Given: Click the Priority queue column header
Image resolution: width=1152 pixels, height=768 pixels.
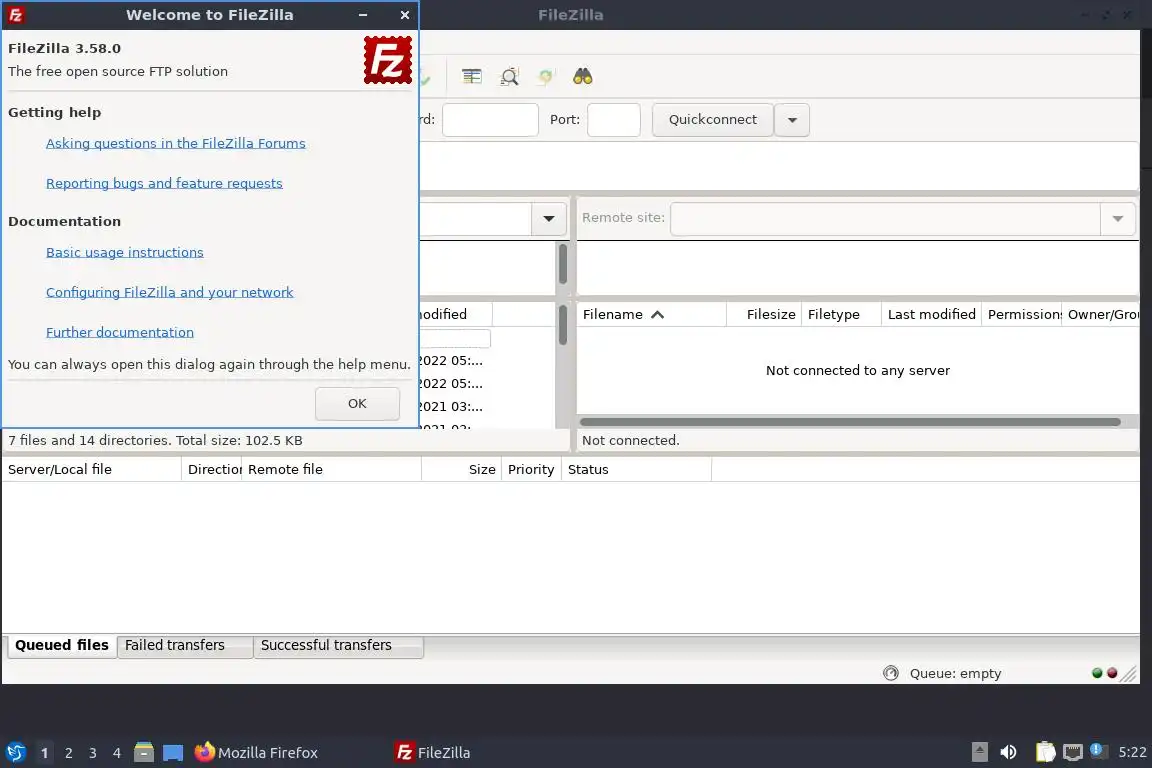Looking at the screenshot, I should click(x=531, y=470).
